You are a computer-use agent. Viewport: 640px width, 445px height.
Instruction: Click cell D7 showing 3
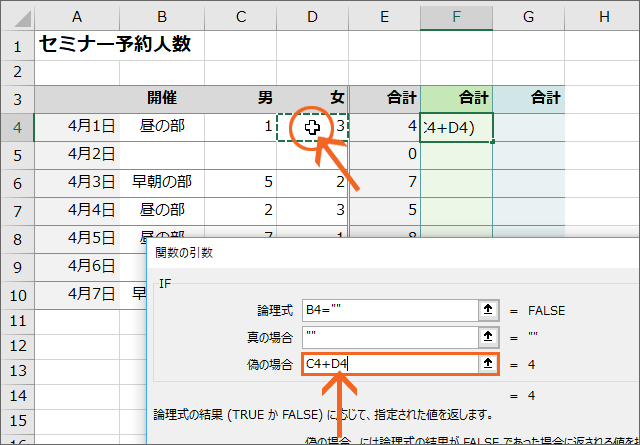(312, 211)
